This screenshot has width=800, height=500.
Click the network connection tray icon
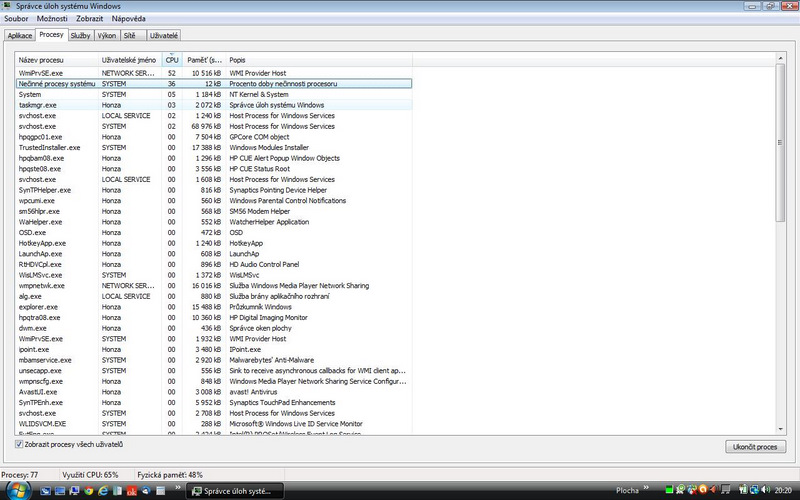point(754,490)
